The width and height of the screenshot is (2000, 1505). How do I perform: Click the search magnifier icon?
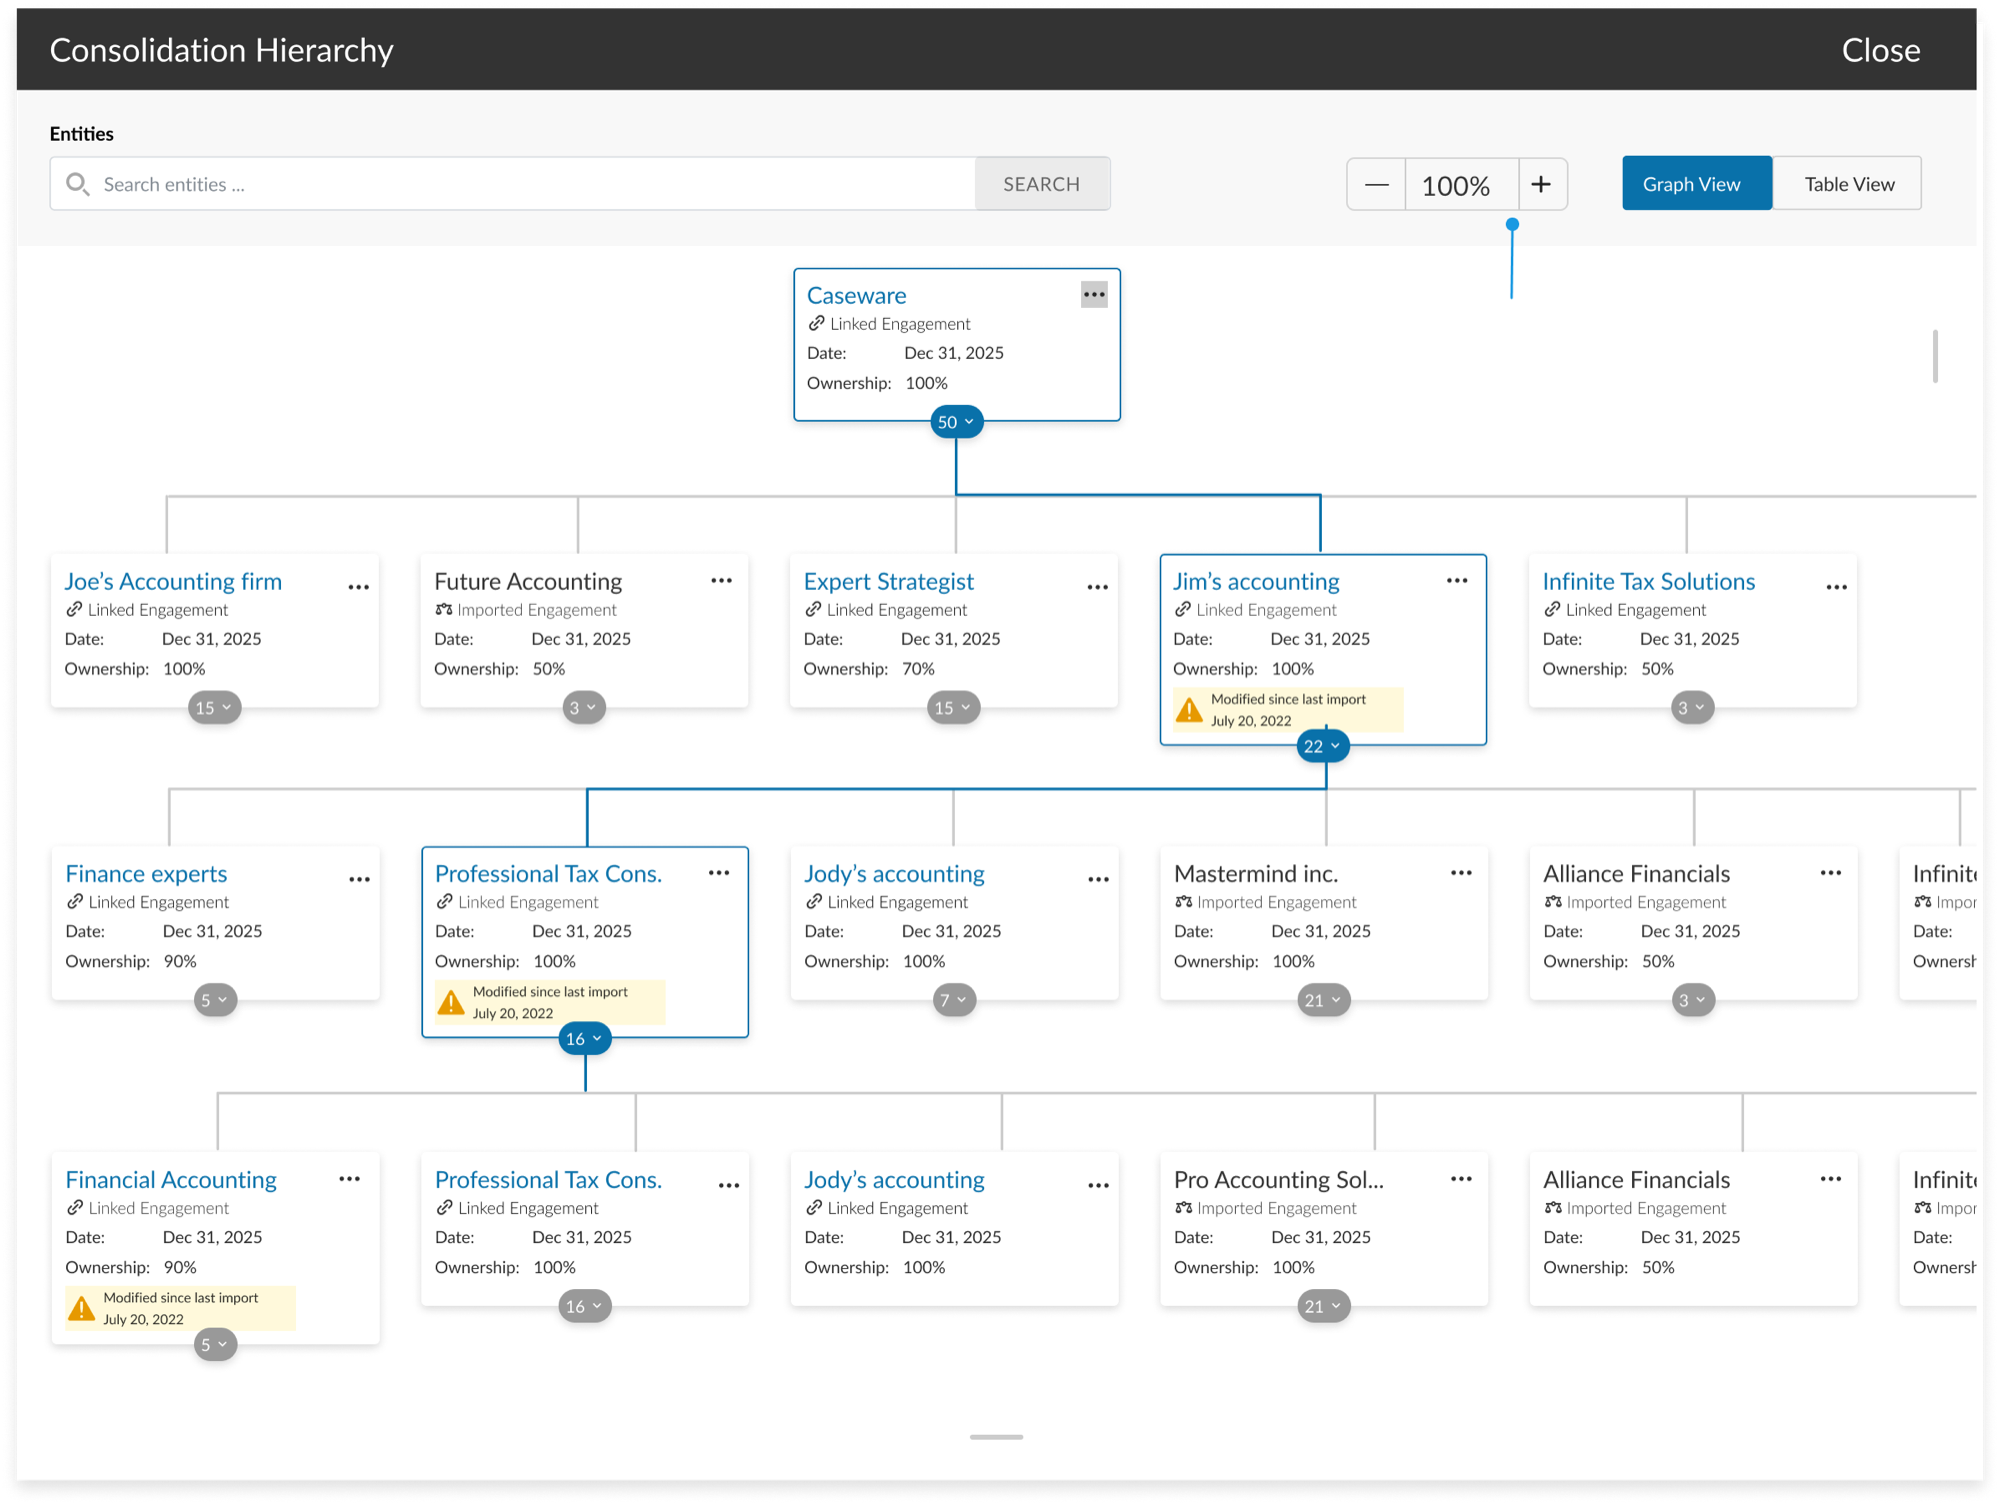pos(77,184)
